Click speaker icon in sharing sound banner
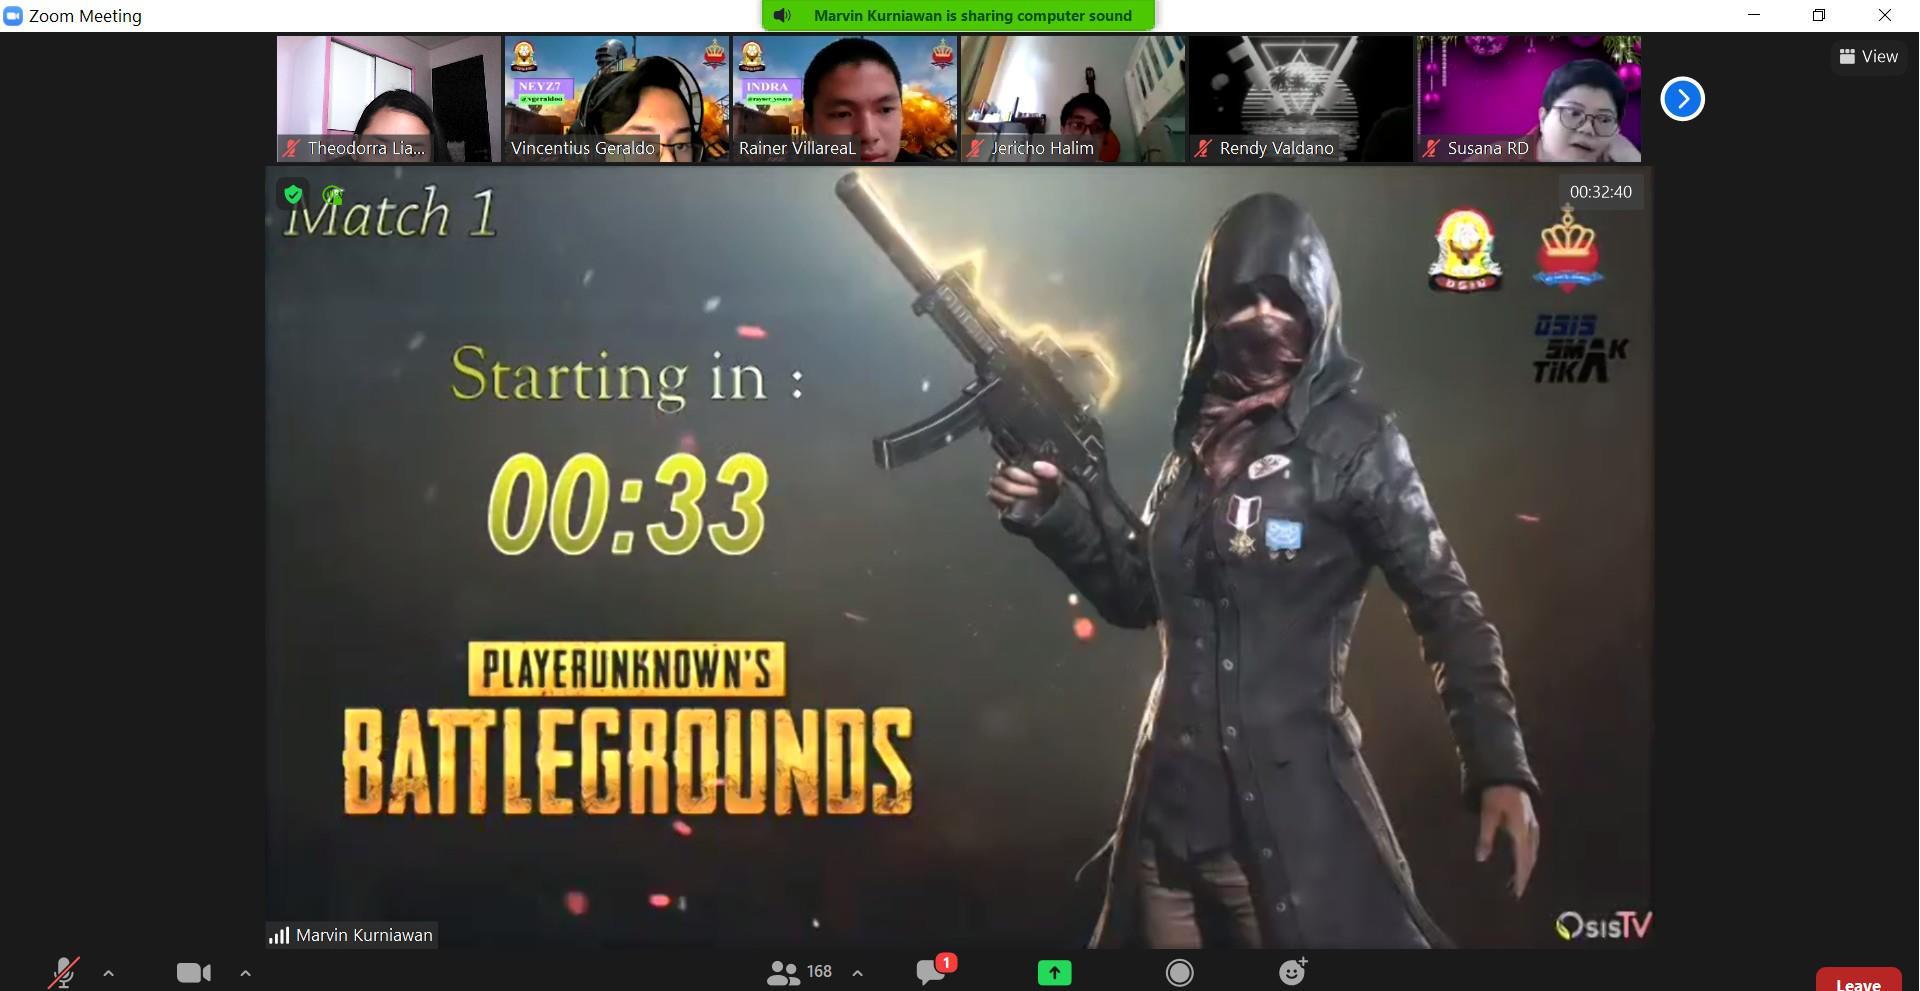 (783, 15)
